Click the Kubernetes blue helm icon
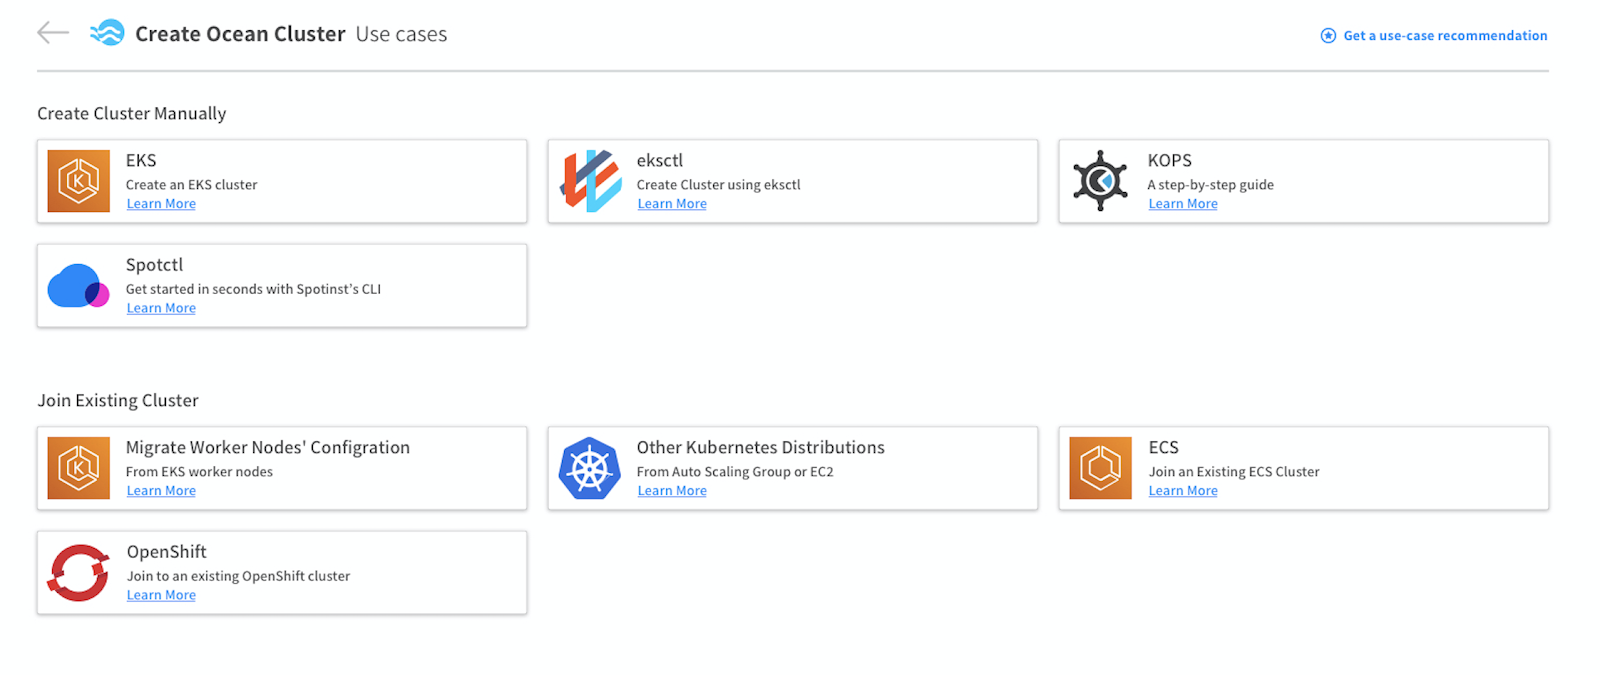 point(590,468)
